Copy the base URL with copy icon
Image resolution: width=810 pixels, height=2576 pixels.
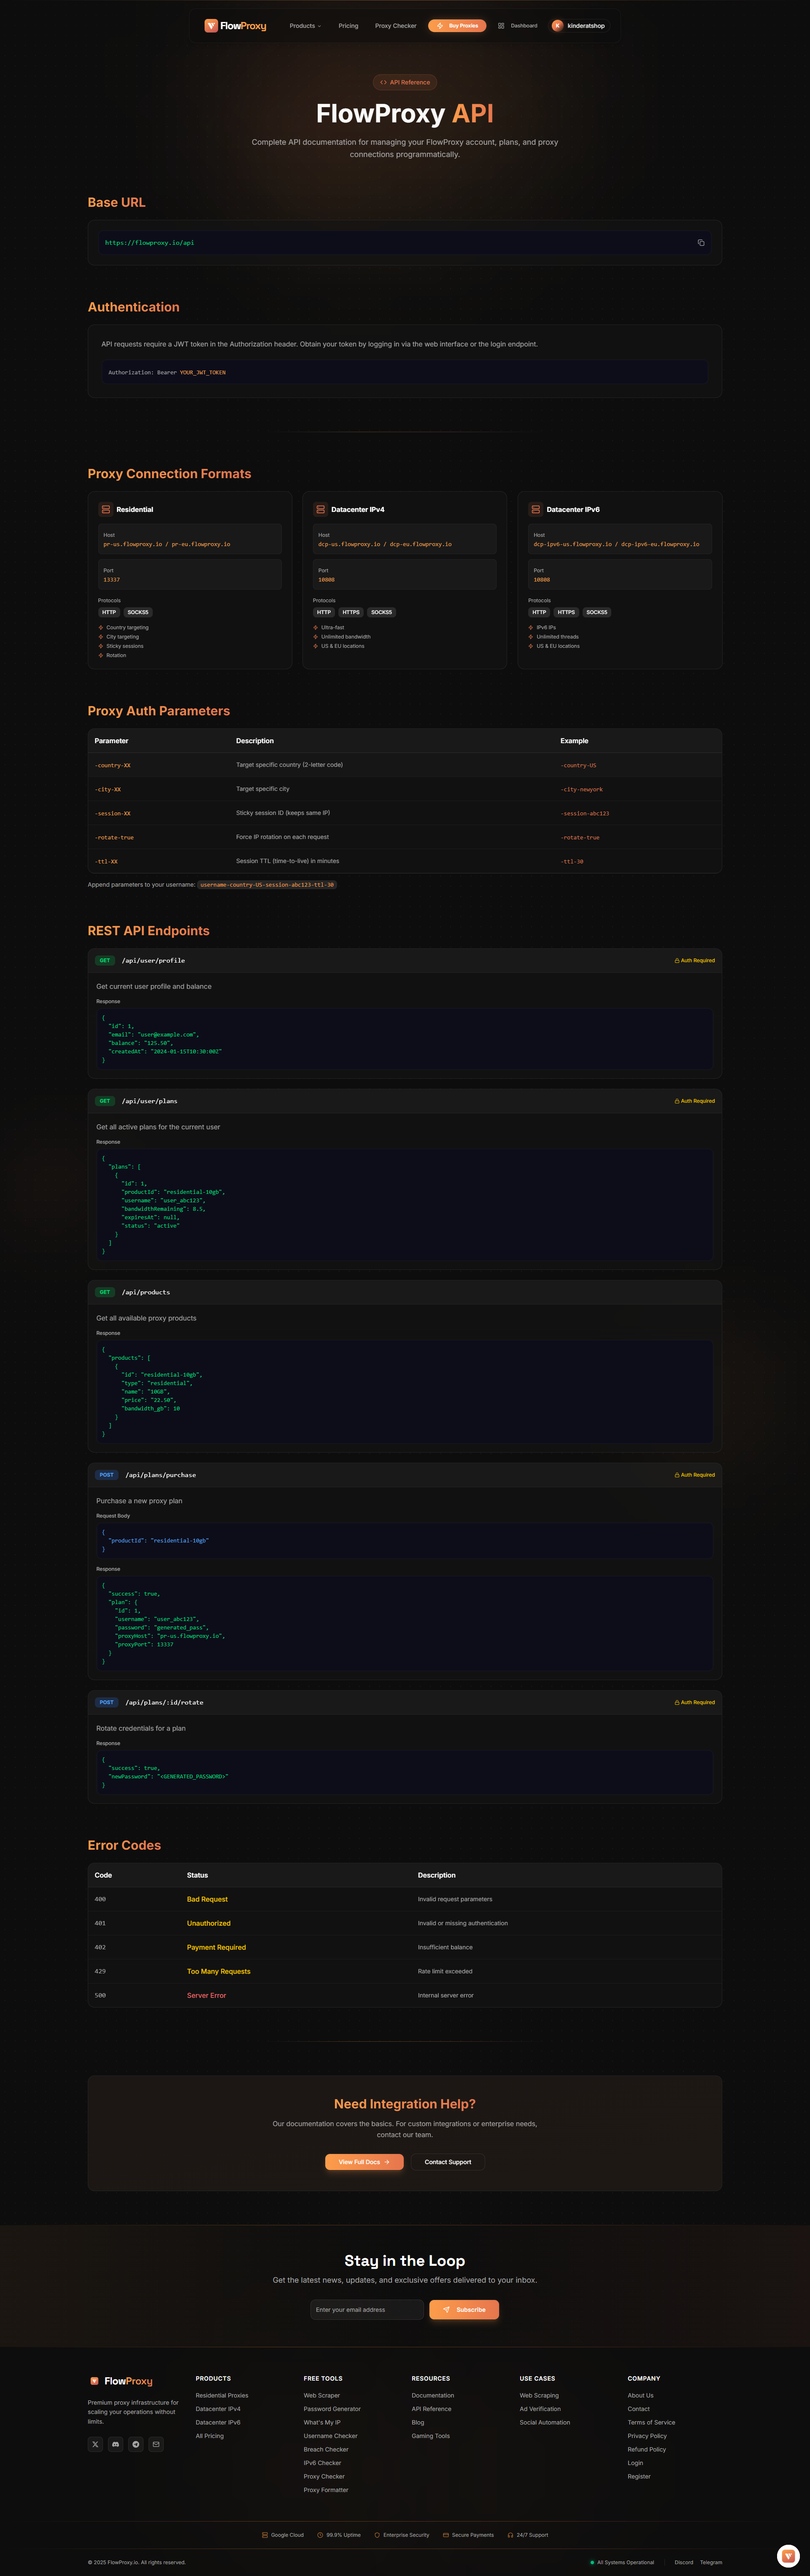coord(701,243)
